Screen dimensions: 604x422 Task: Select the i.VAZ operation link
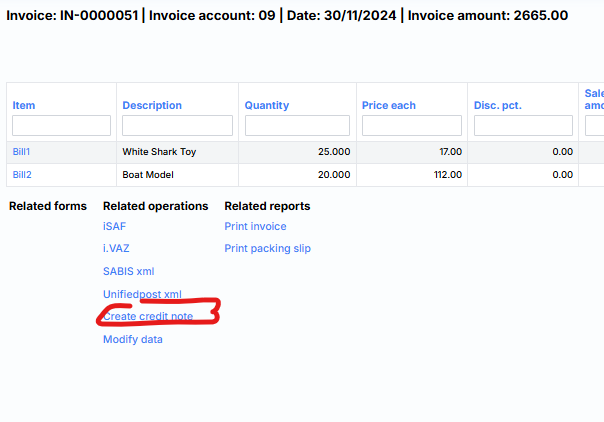[117, 248]
